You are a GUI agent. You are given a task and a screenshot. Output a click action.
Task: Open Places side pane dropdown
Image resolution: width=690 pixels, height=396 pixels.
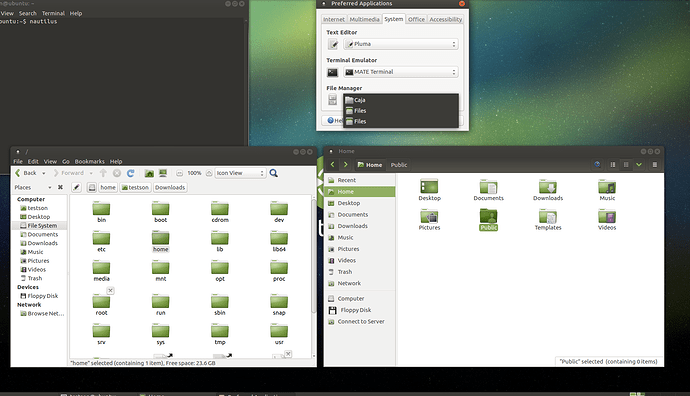pos(33,187)
